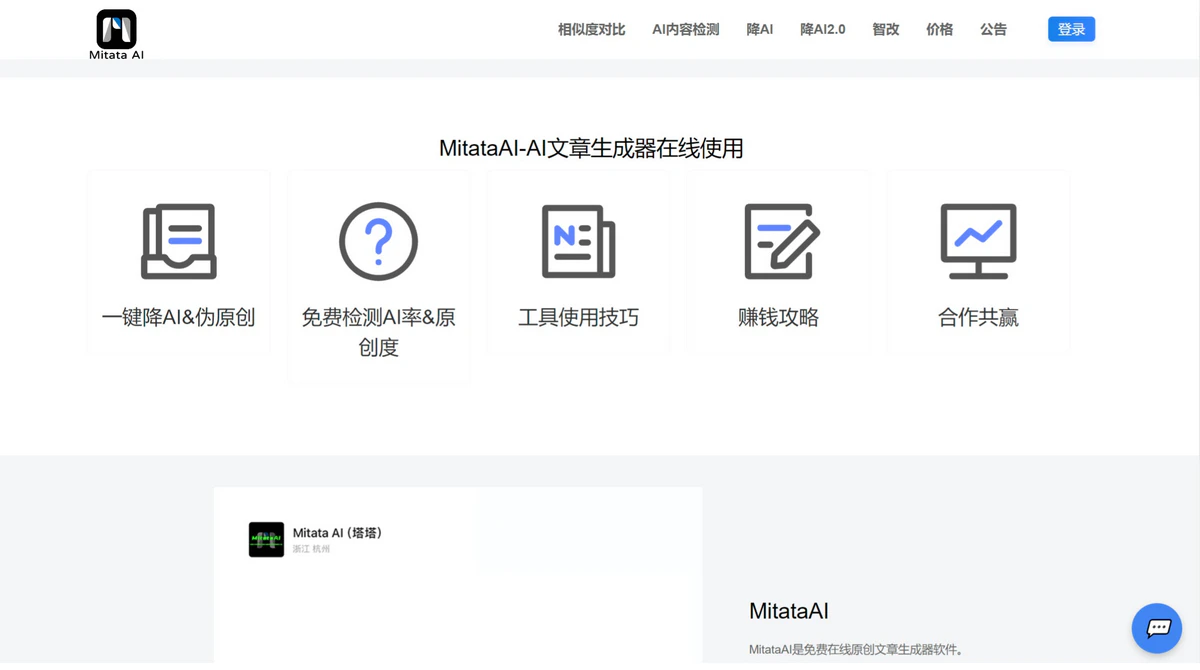Screen dimensions: 1200x670
Task: Open the 免费检测AI率&原创度 link
Action: (378, 332)
